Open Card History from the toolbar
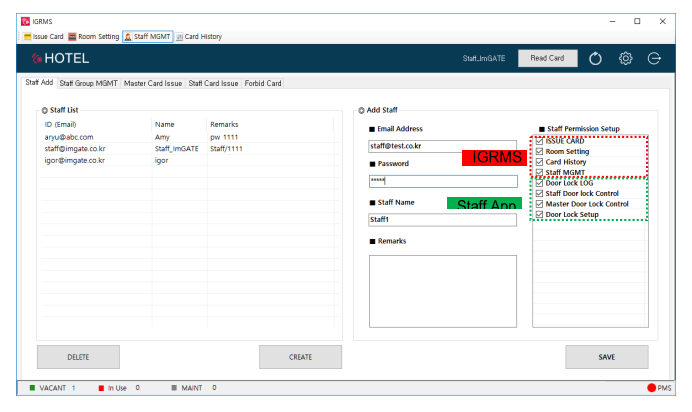 tap(199, 37)
